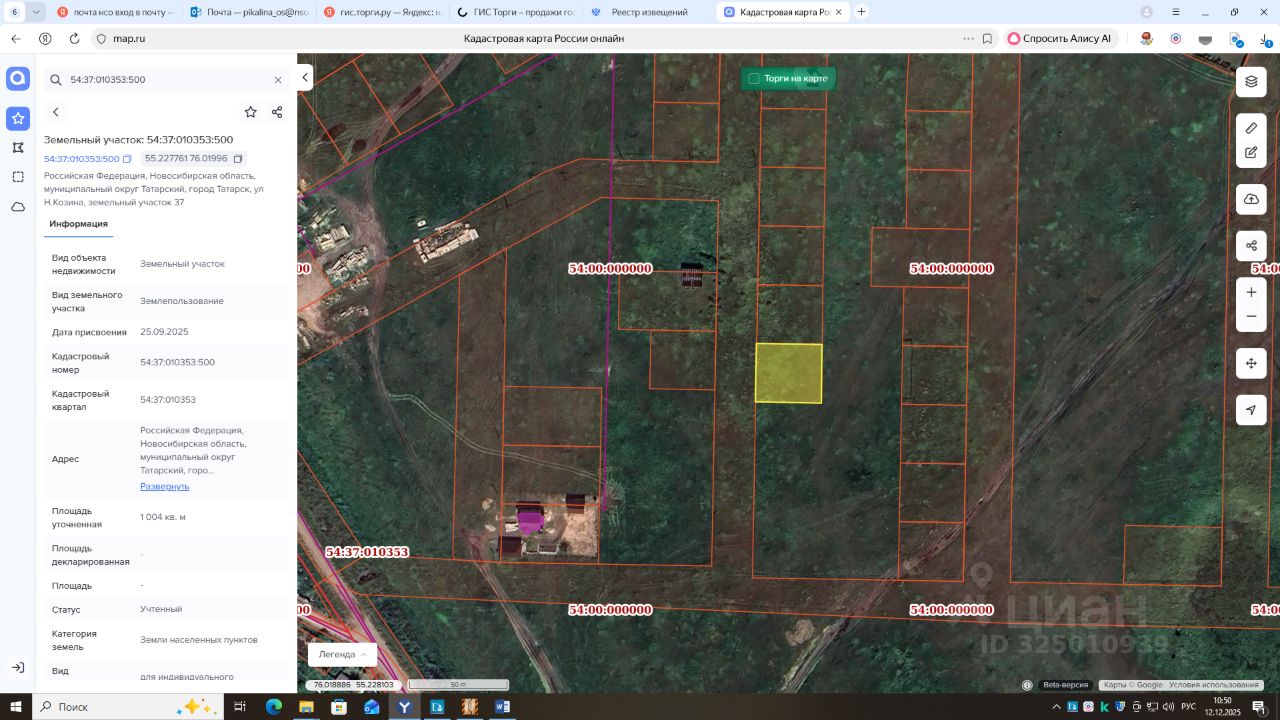This screenshot has height=720, width=1280.
Task: Click the Yandex 'Я' home button
Action: coord(45,39)
